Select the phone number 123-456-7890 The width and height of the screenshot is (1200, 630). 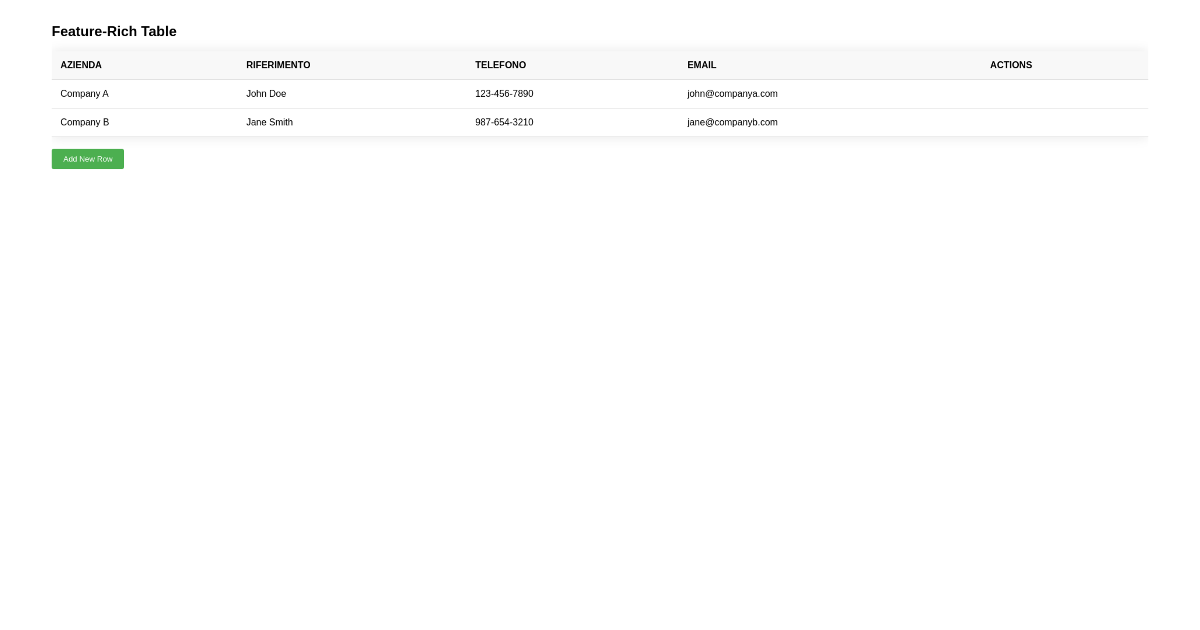[x=504, y=93]
